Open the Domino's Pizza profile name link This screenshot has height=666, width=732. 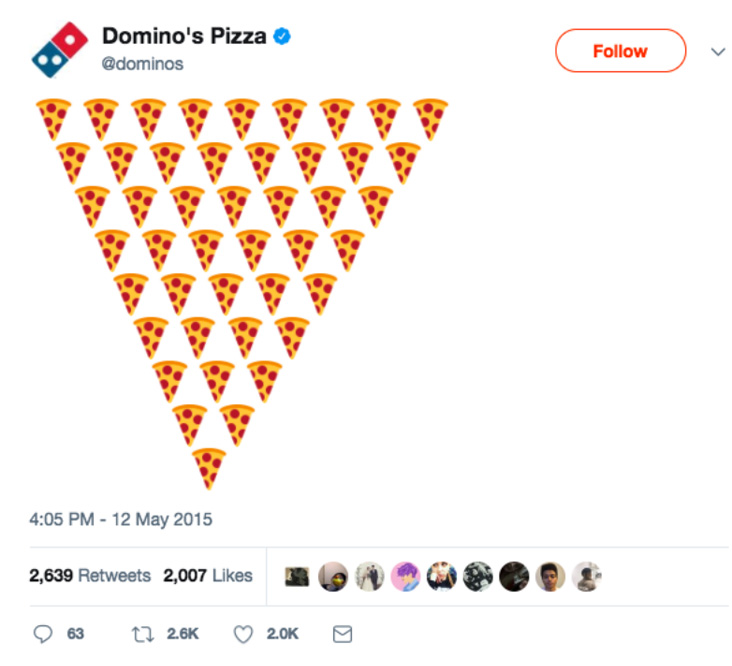click(x=184, y=37)
